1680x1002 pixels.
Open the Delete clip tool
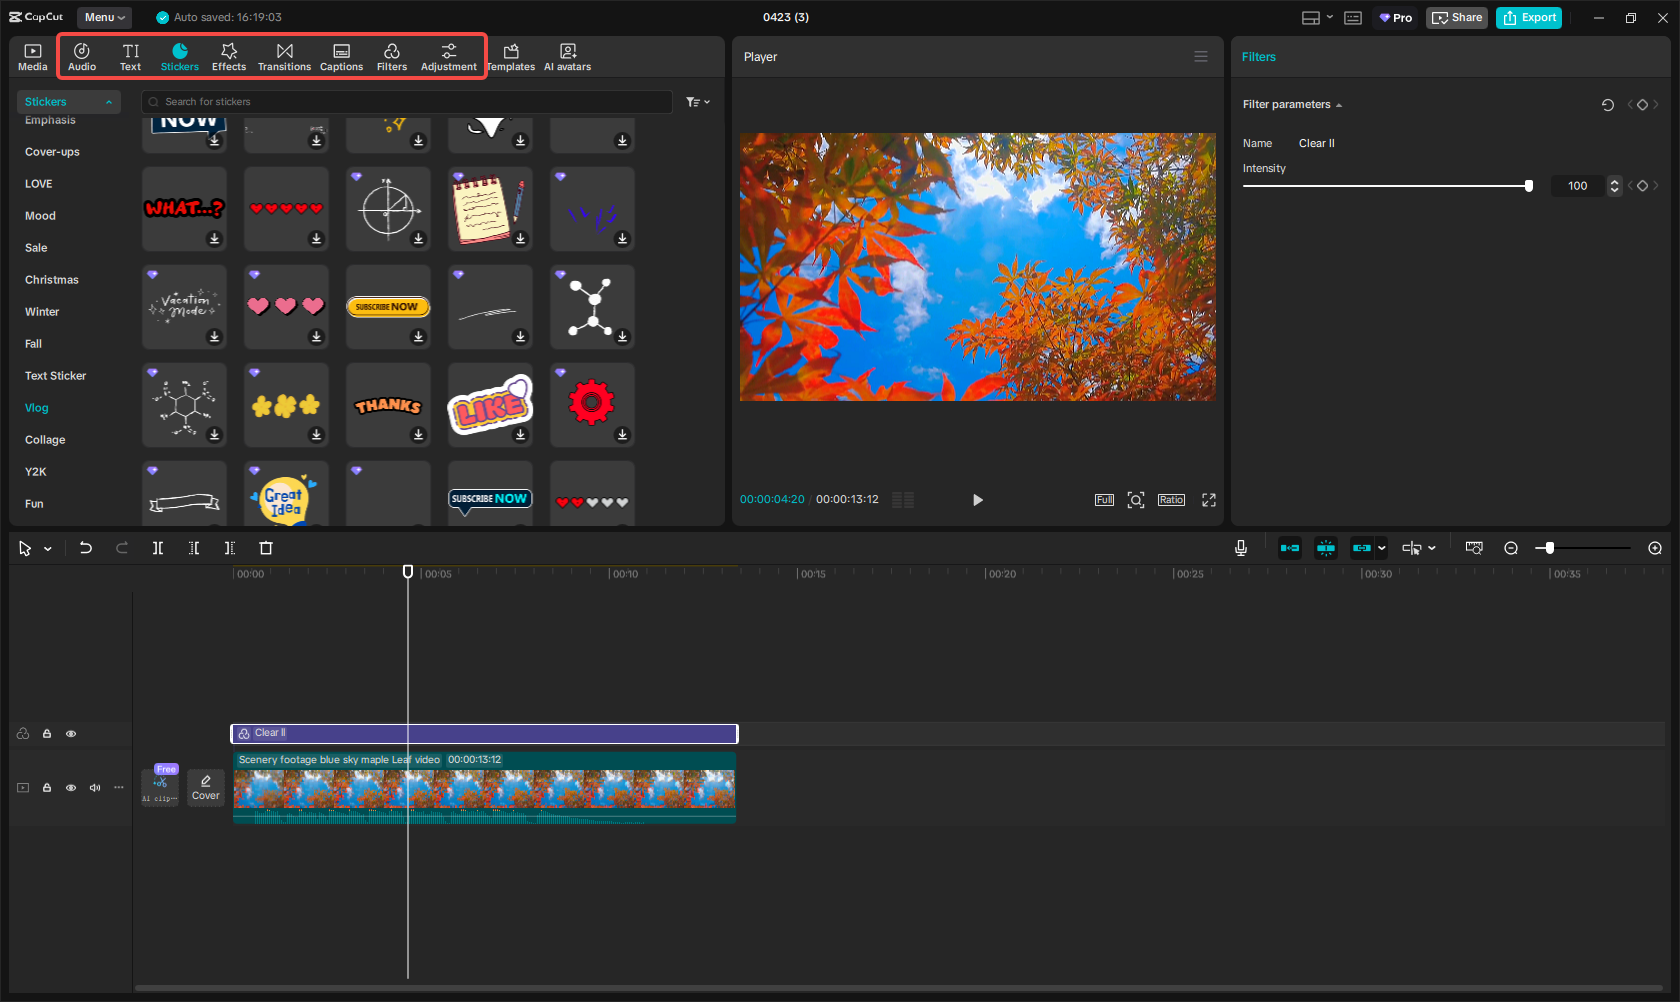tap(265, 548)
